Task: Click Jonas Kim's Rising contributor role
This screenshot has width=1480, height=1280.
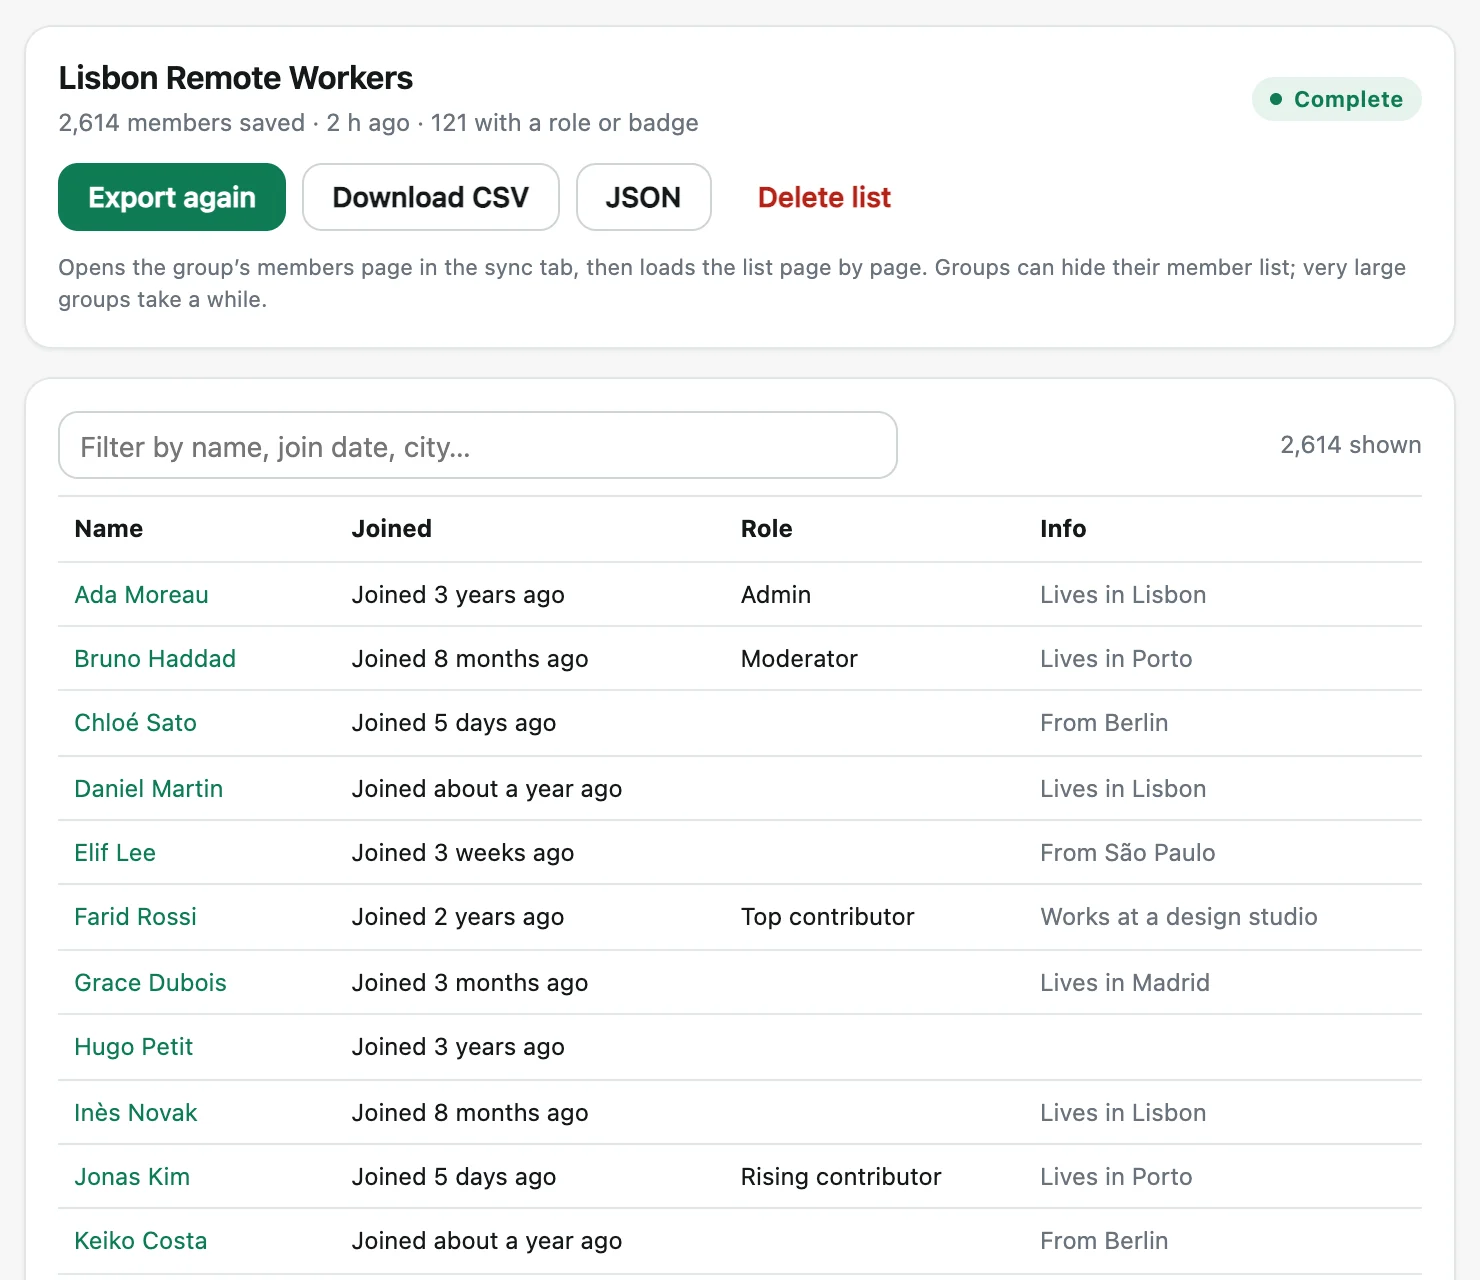Action: [x=841, y=1177]
